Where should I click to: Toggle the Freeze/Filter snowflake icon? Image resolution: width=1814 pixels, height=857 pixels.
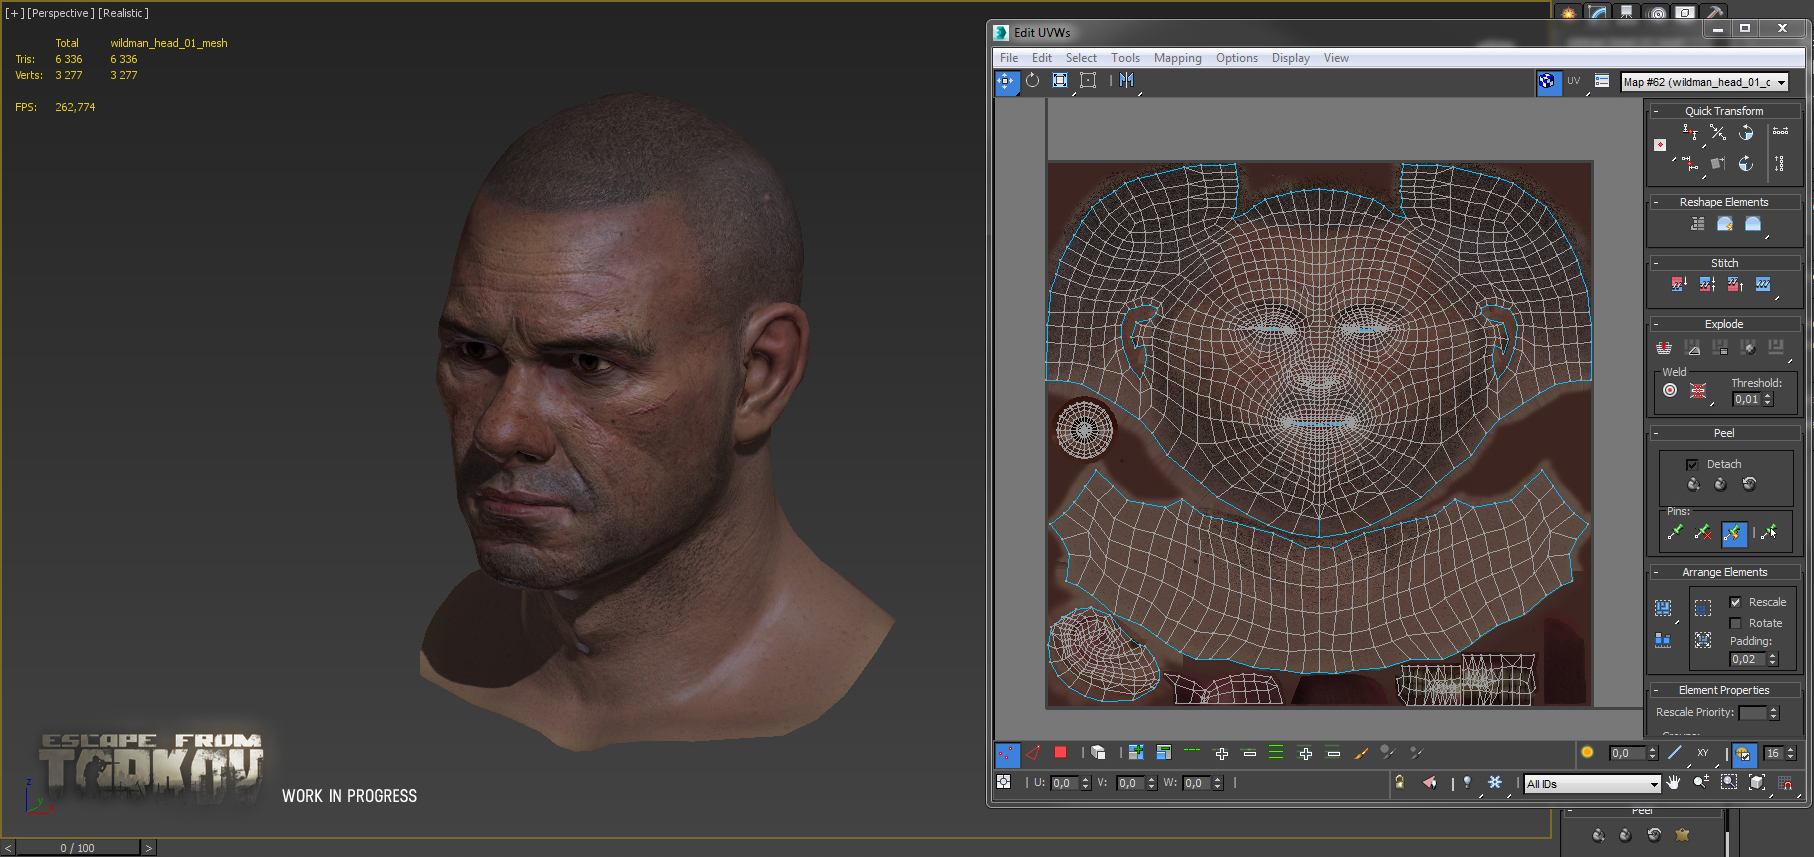[x=1495, y=783]
